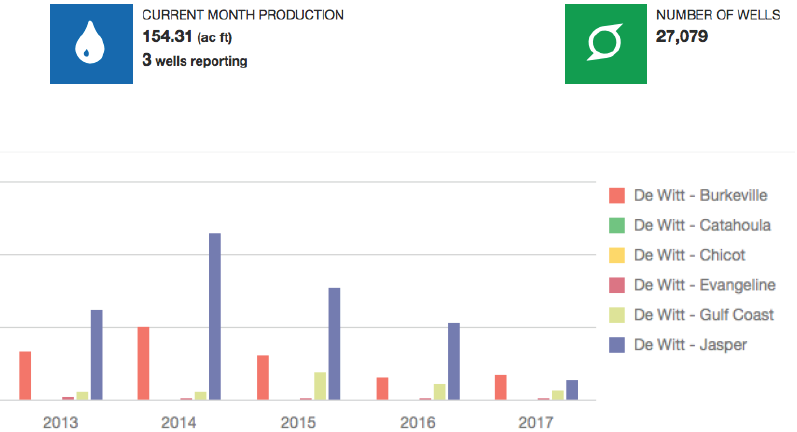Click the 3 wells reporting text
The width and height of the screenshot is (797, 432).
(195, 61)
